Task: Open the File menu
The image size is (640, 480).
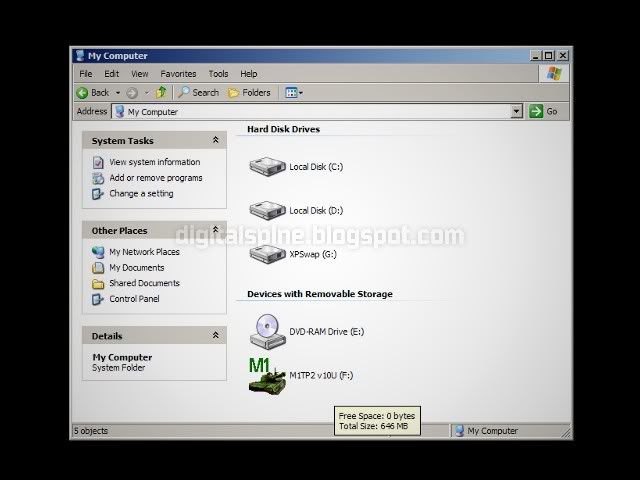Action: 86,74
